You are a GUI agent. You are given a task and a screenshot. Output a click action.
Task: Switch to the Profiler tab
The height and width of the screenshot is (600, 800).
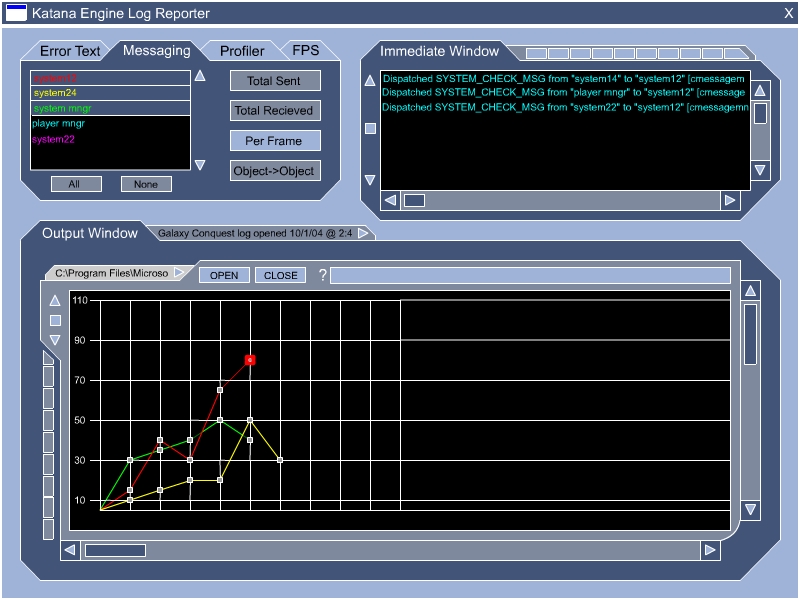242,51
